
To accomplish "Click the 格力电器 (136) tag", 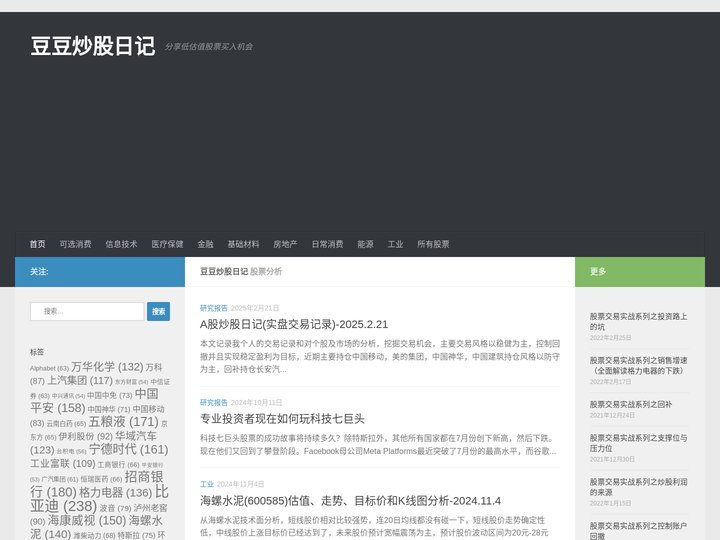I will point(116,493).
